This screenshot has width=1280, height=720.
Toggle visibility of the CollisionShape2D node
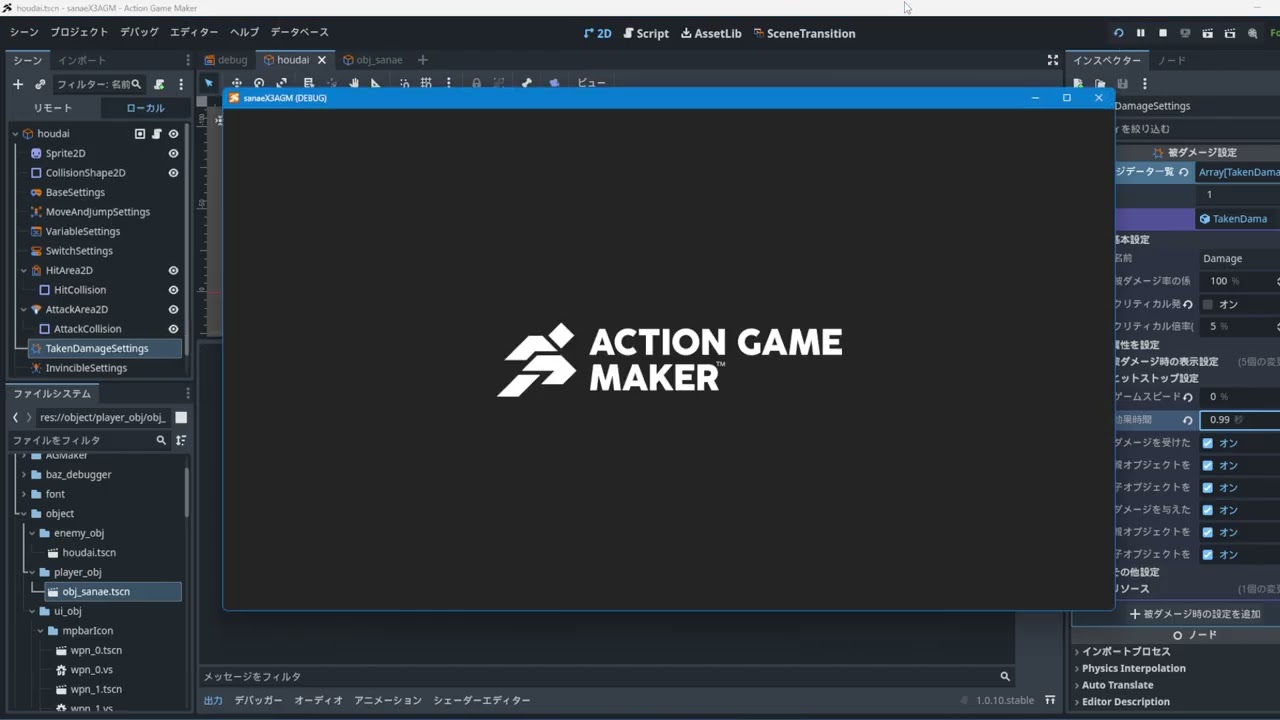[173, 173]
